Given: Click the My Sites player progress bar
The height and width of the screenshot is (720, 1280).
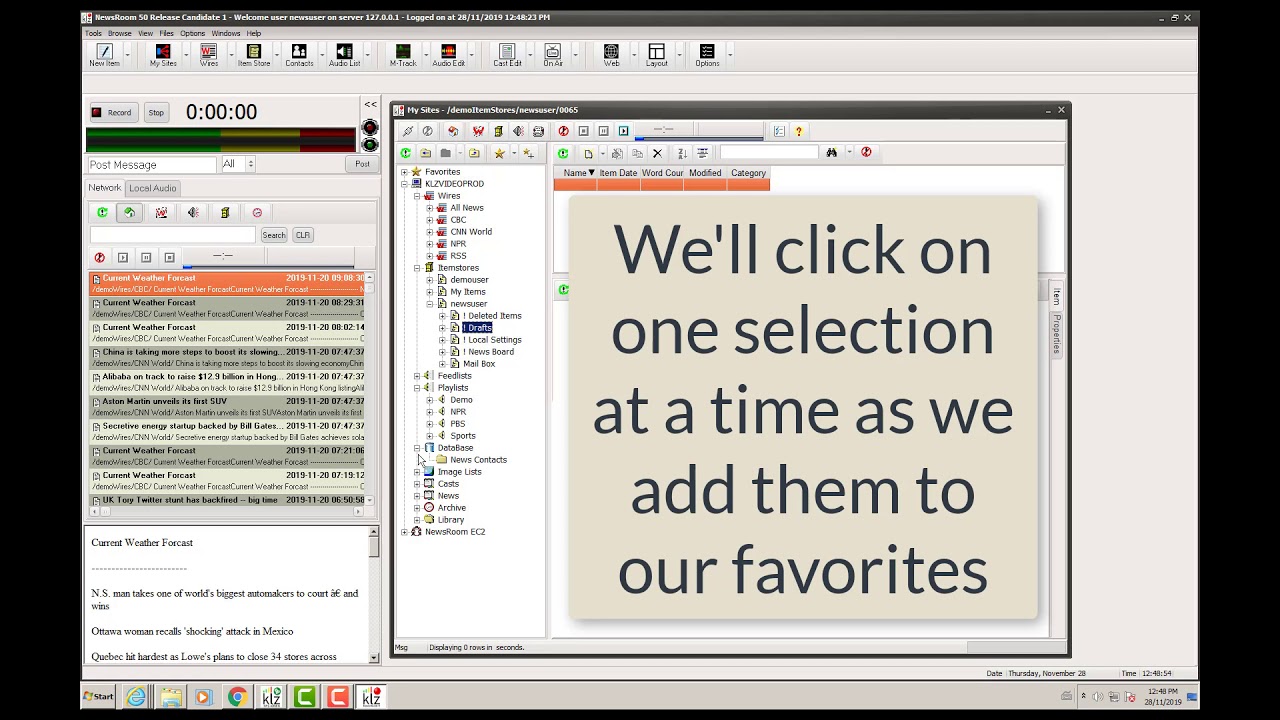Looking at the screenshot, I should coord(699,139).
